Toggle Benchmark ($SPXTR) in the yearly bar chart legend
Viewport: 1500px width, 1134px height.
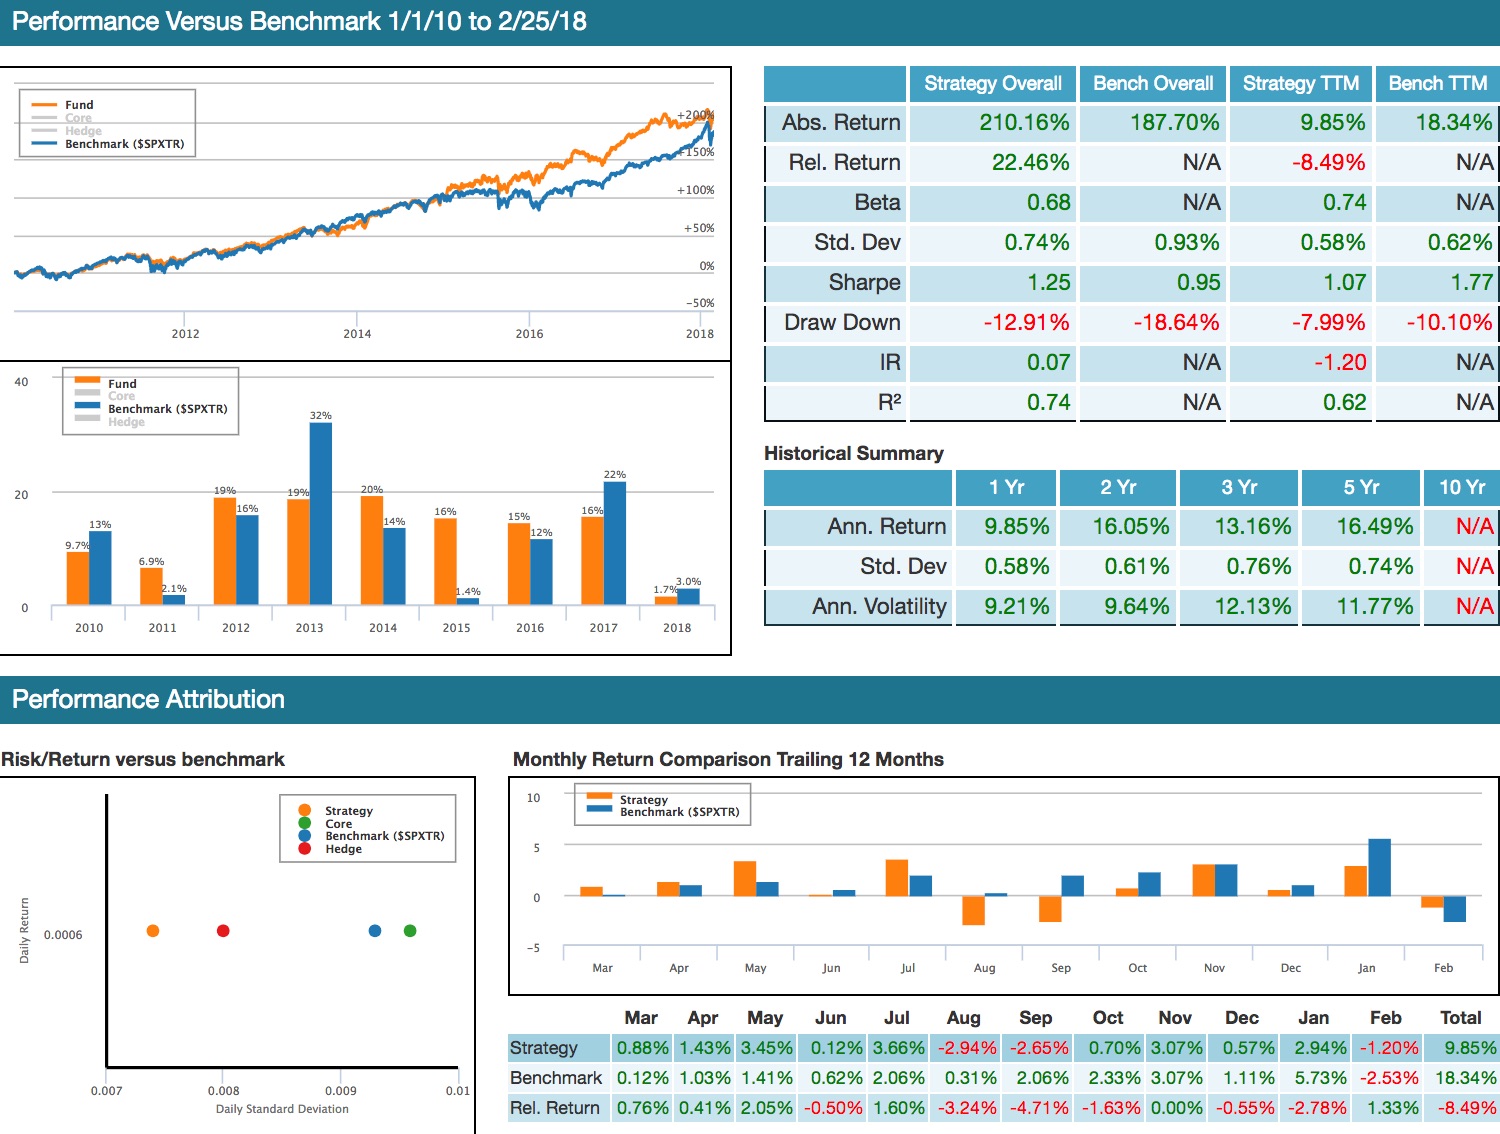click(150, 408)
